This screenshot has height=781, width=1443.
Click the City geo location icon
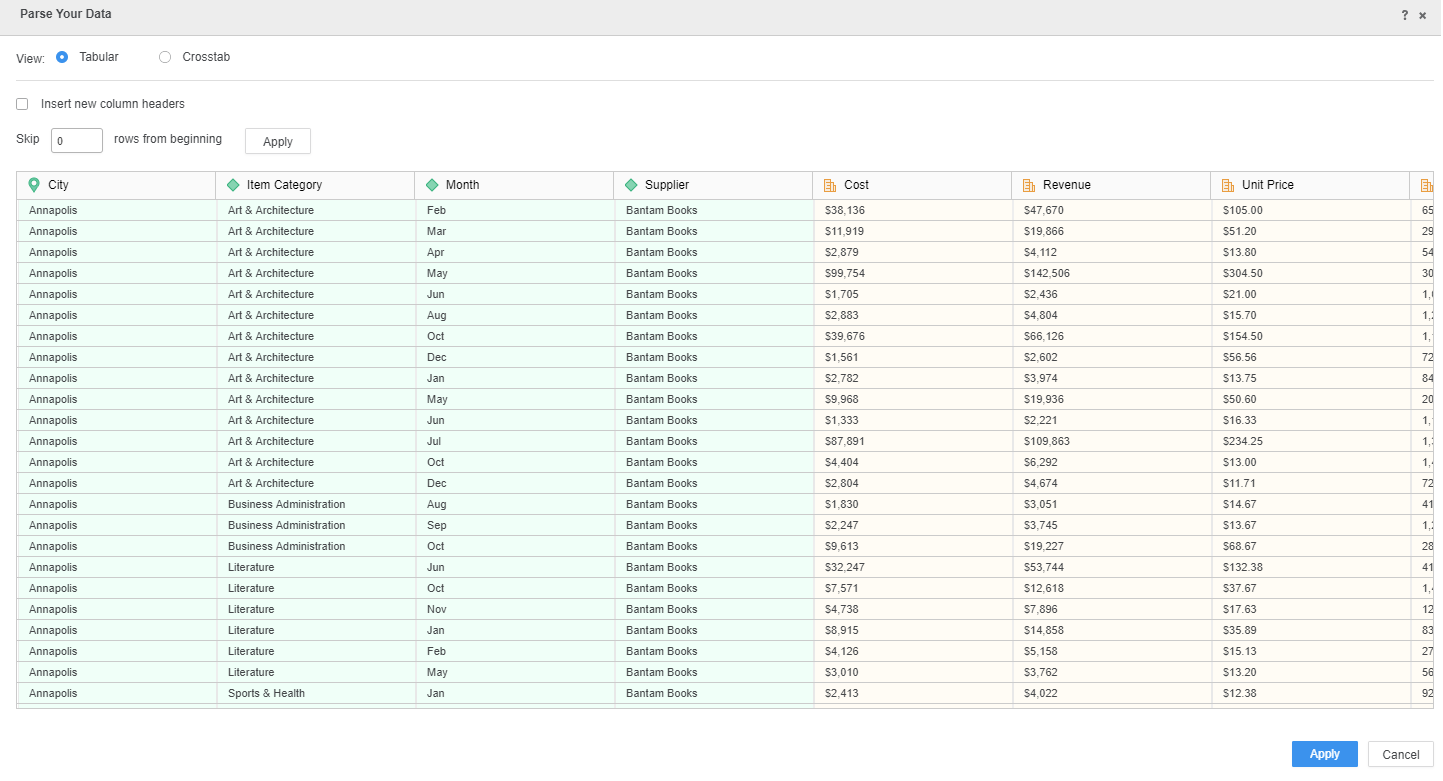34,185
